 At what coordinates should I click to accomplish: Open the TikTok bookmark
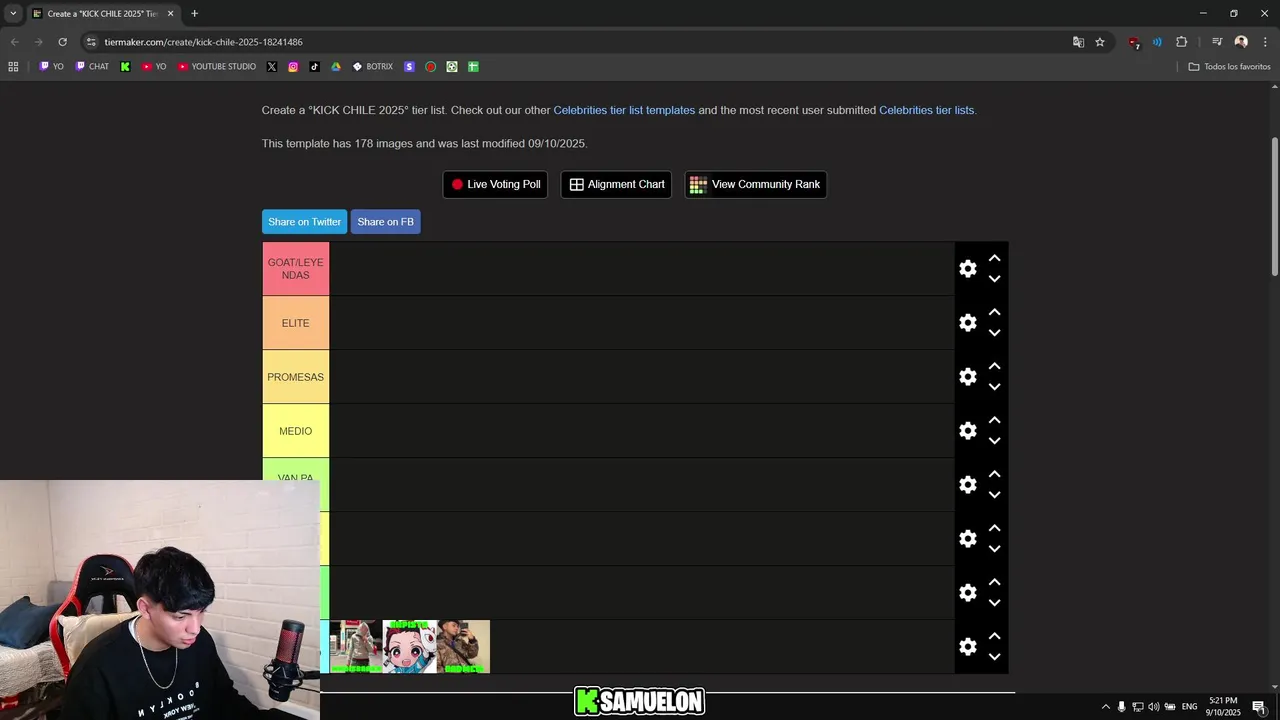tap(314, 67)
